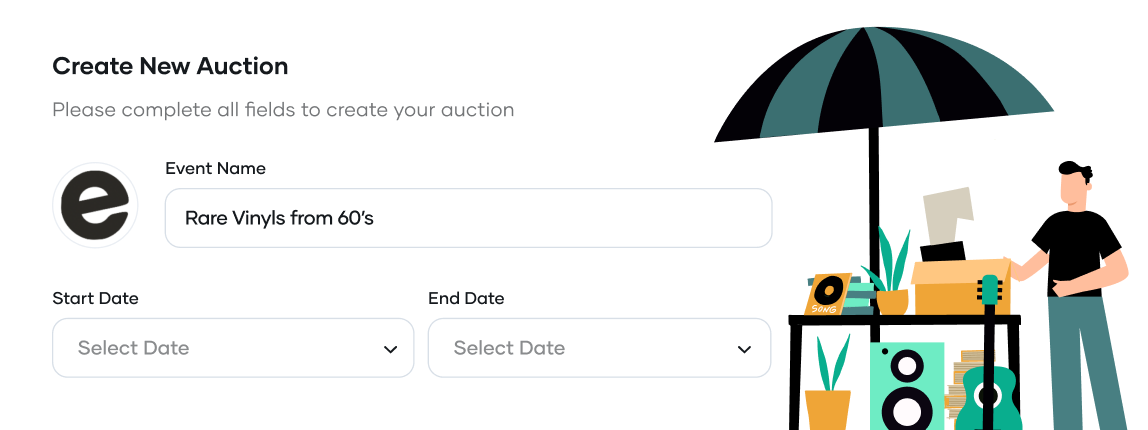Click the round "e" event logo
This screenshot has height=430, width=1148.
95,205
